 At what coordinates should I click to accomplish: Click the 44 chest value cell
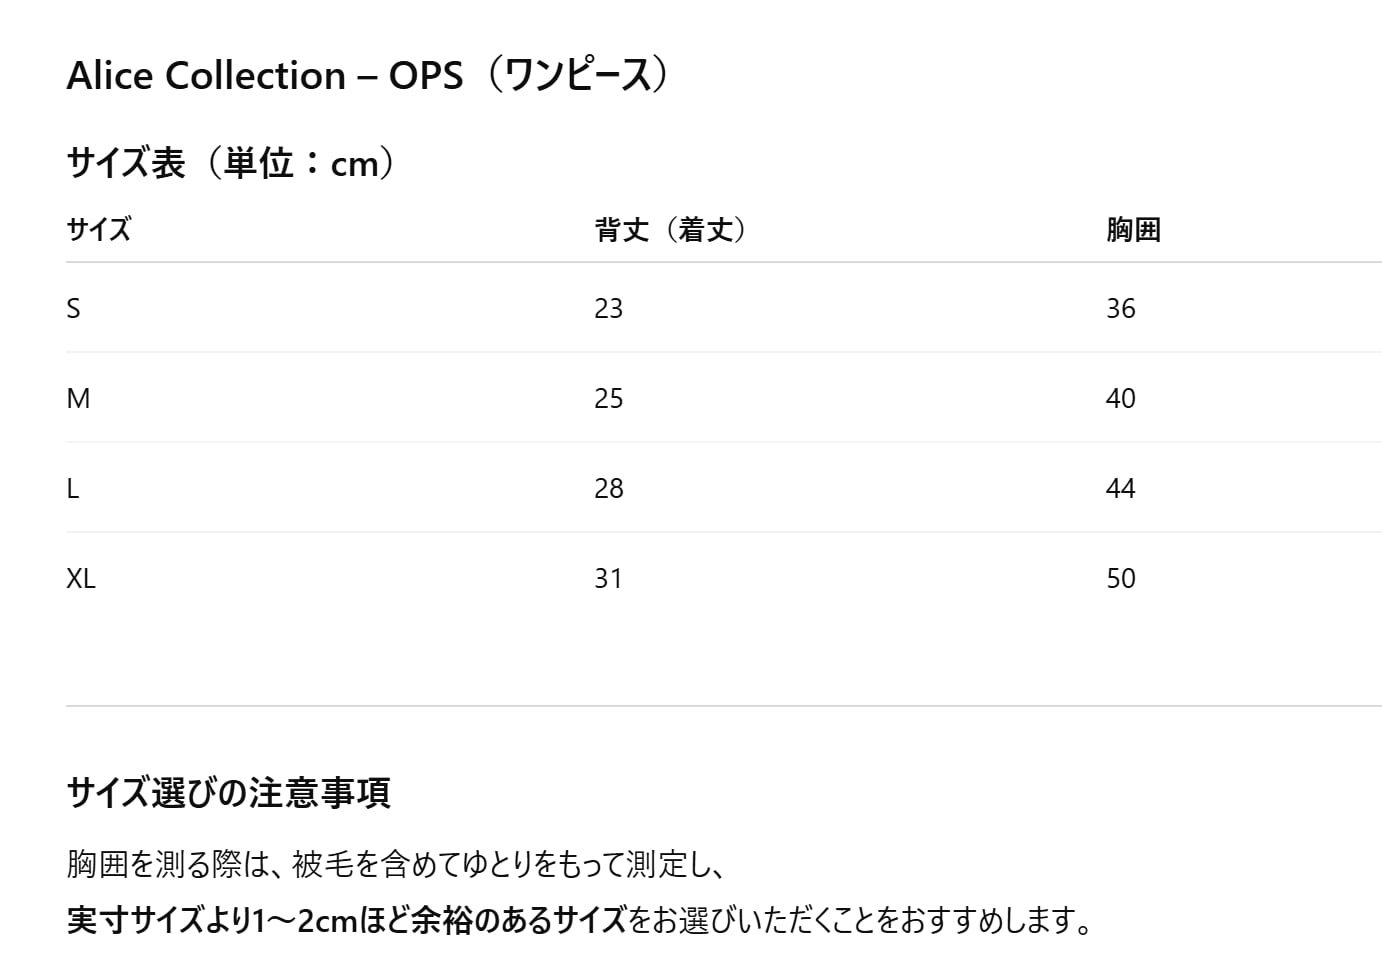coord(1120,488)
